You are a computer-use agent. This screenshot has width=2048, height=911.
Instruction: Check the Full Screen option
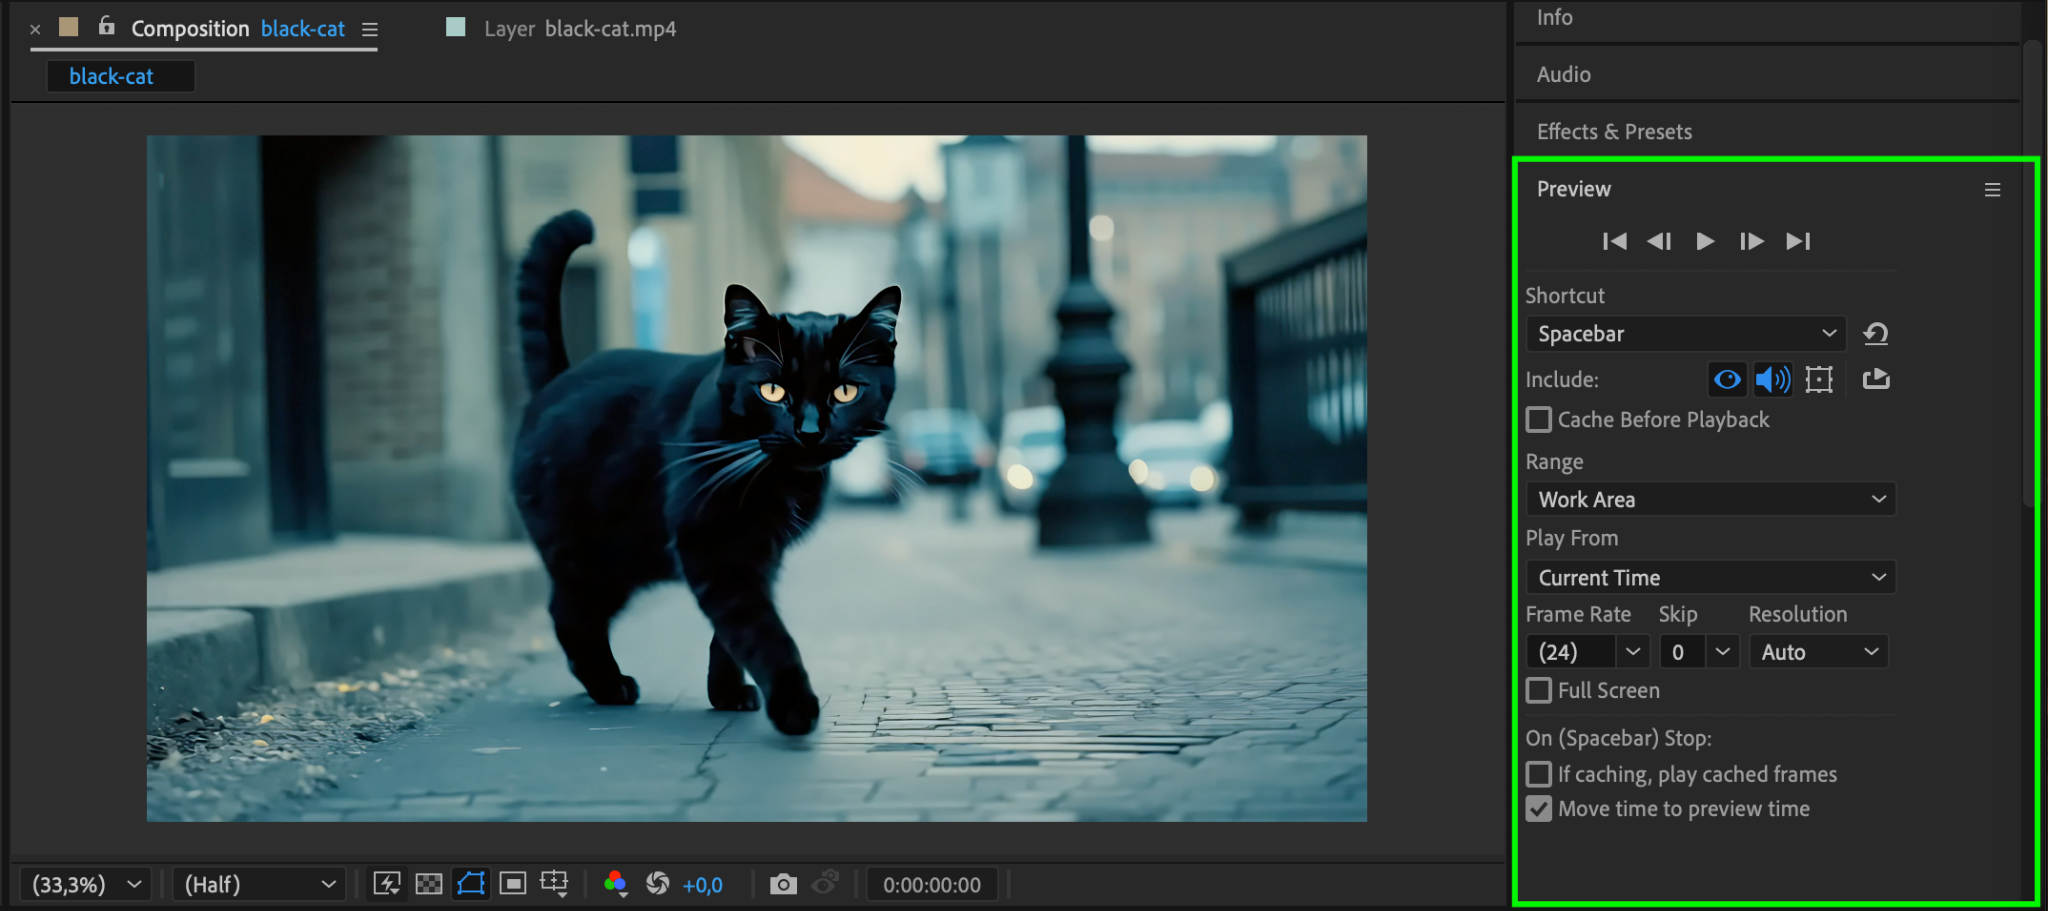pyautogui.click(x=1539, y=691)
